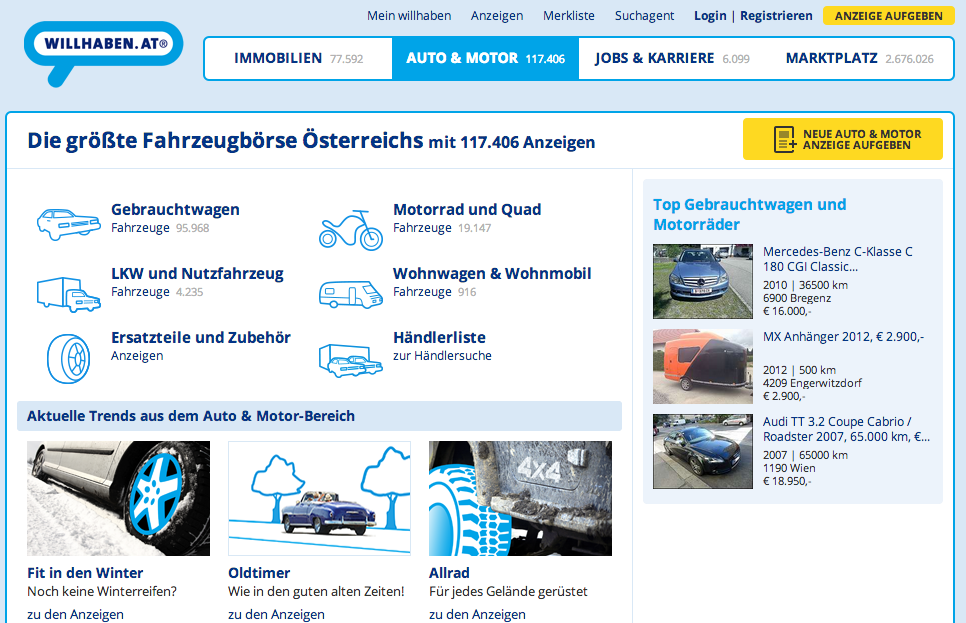Browse the LKW und Nutzfahrzeug link
The image size is (966, 623).
pos(197,274)
